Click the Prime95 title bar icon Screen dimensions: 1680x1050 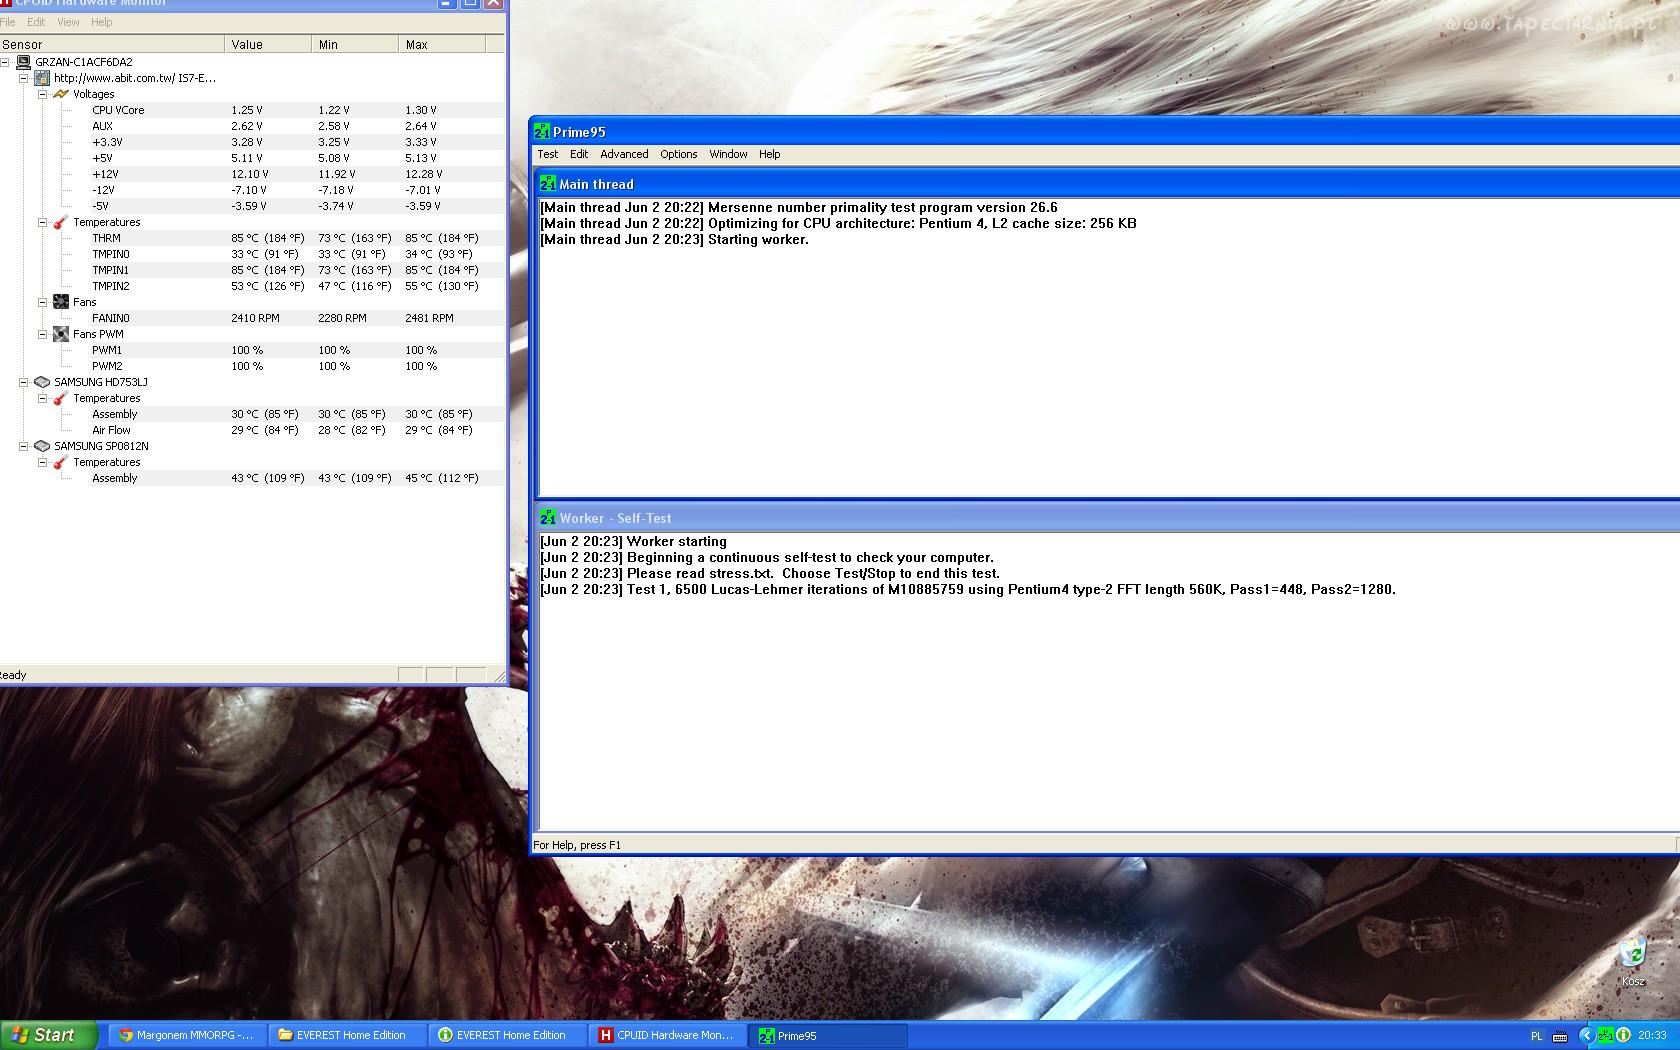pyautogui.click(x=542, y=132)
